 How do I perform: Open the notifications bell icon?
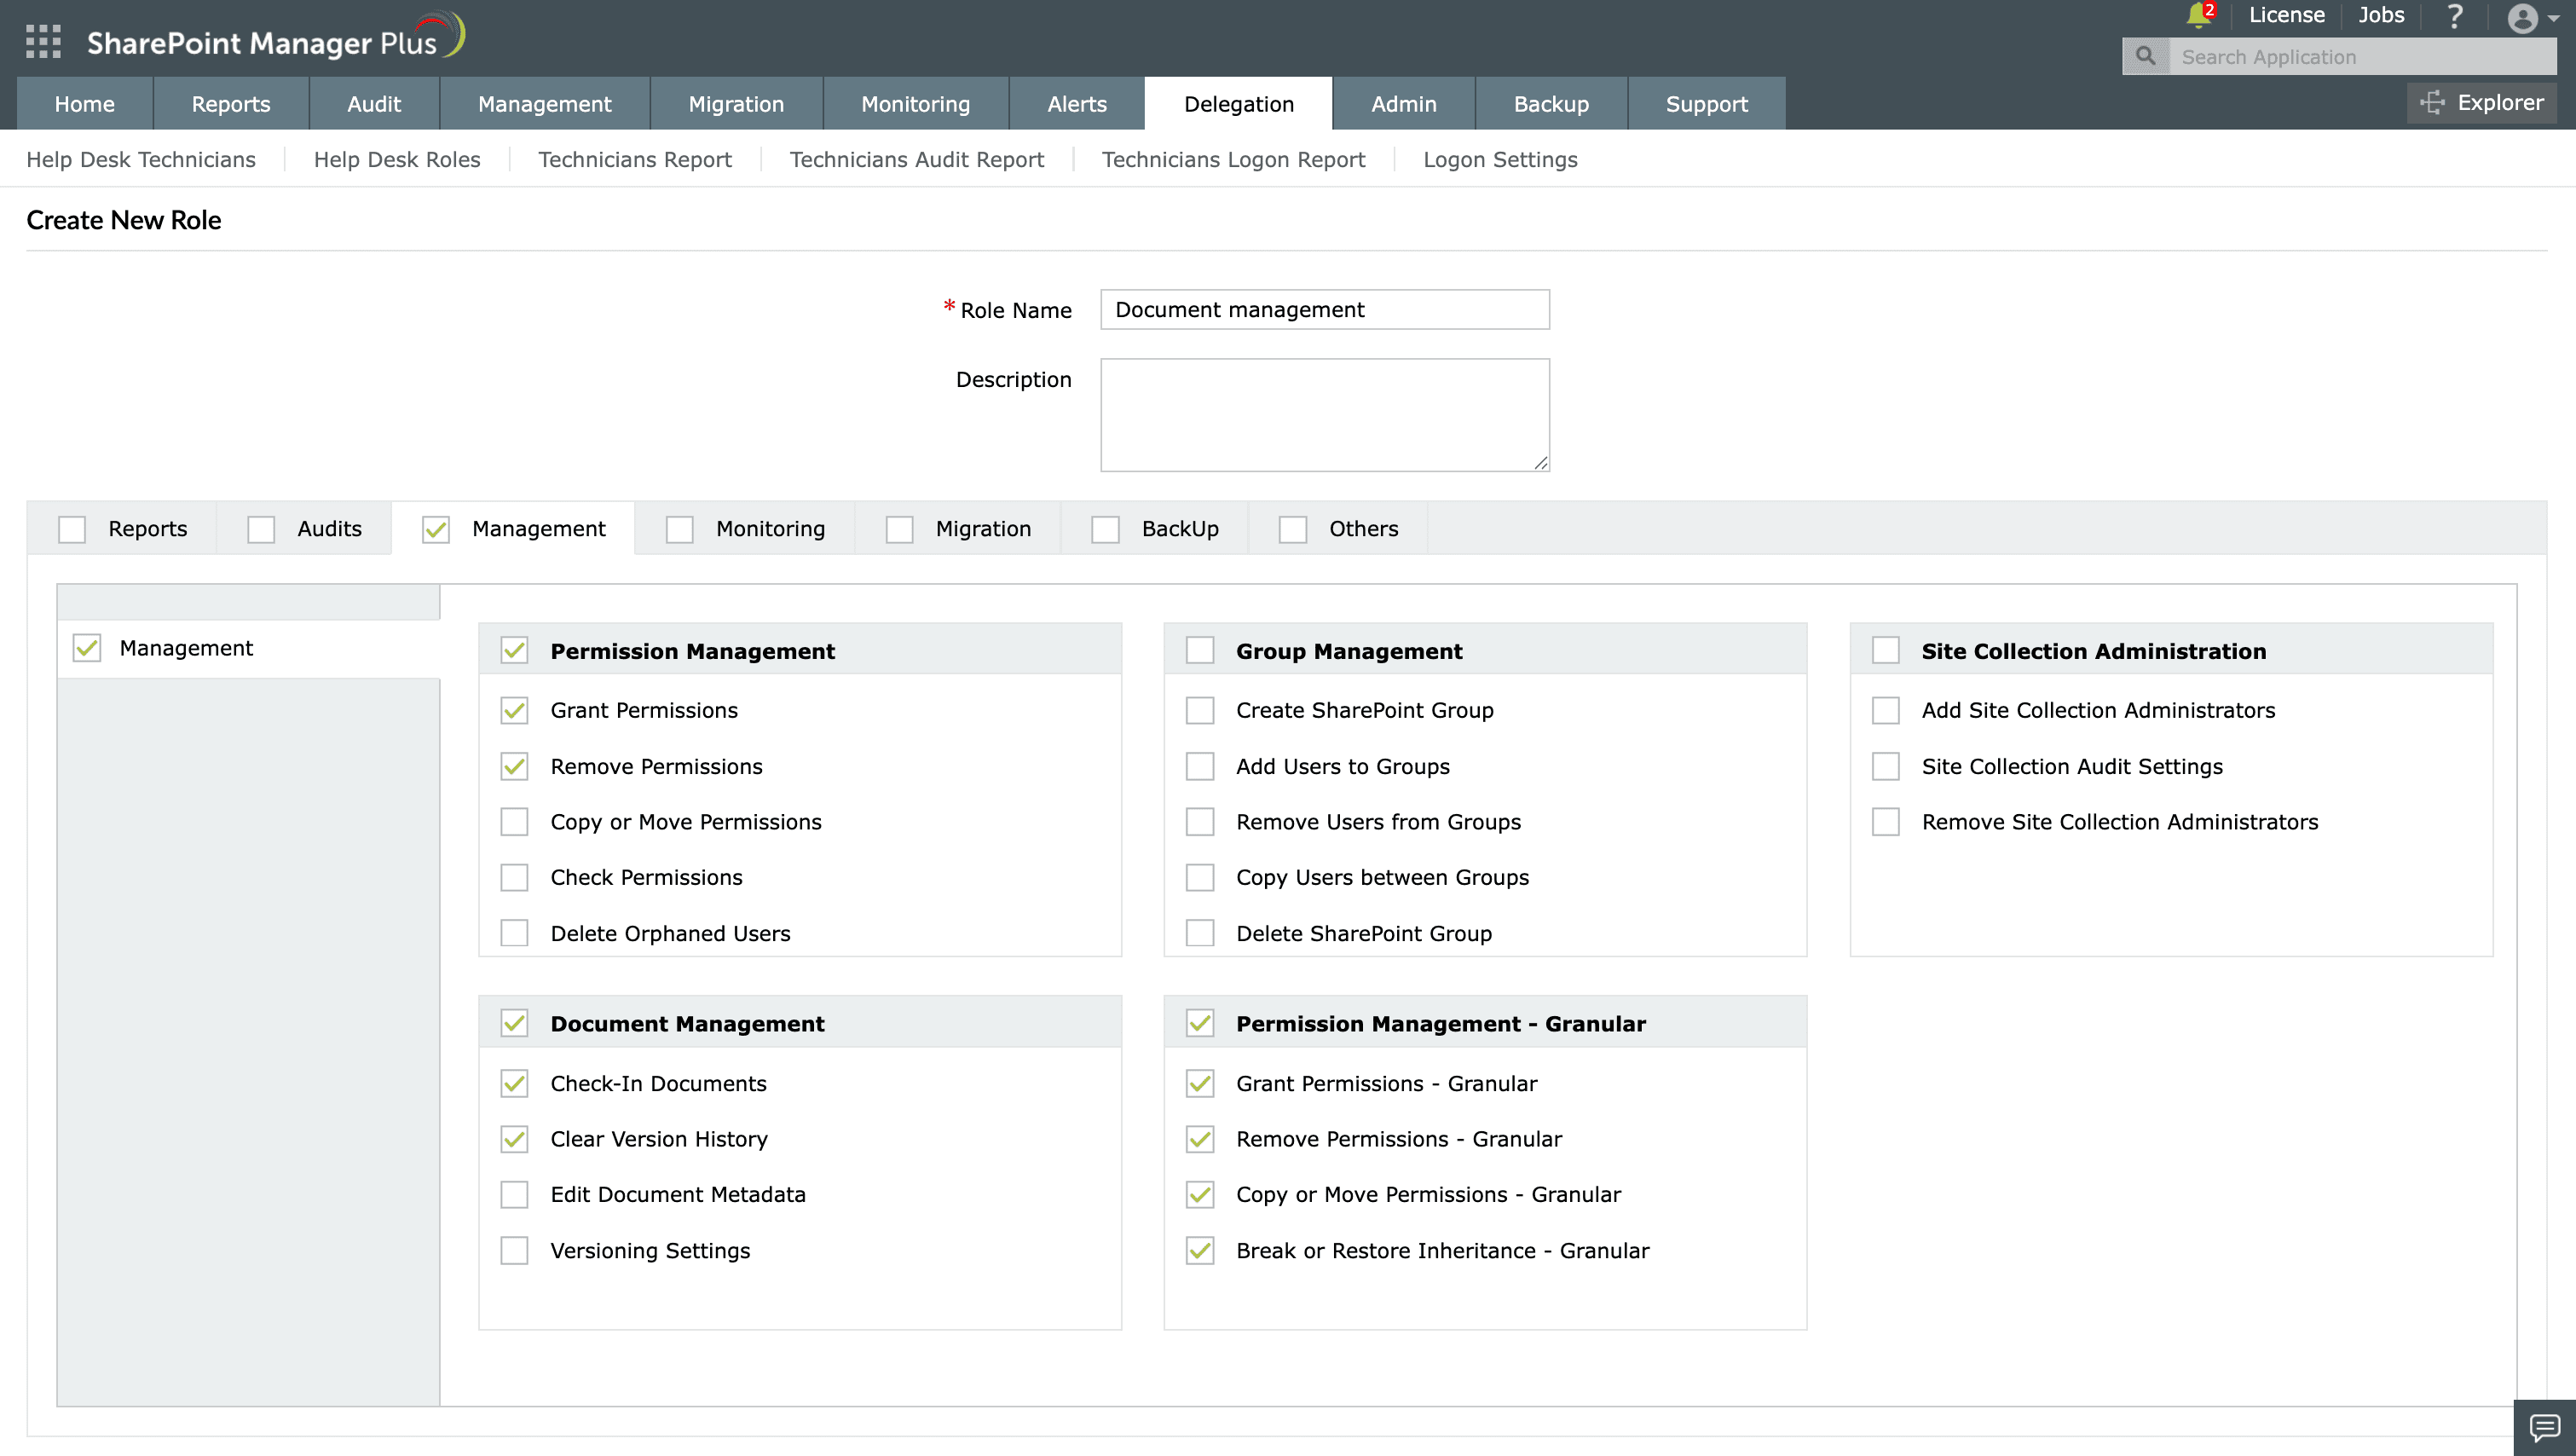[x=2197, y=15]
